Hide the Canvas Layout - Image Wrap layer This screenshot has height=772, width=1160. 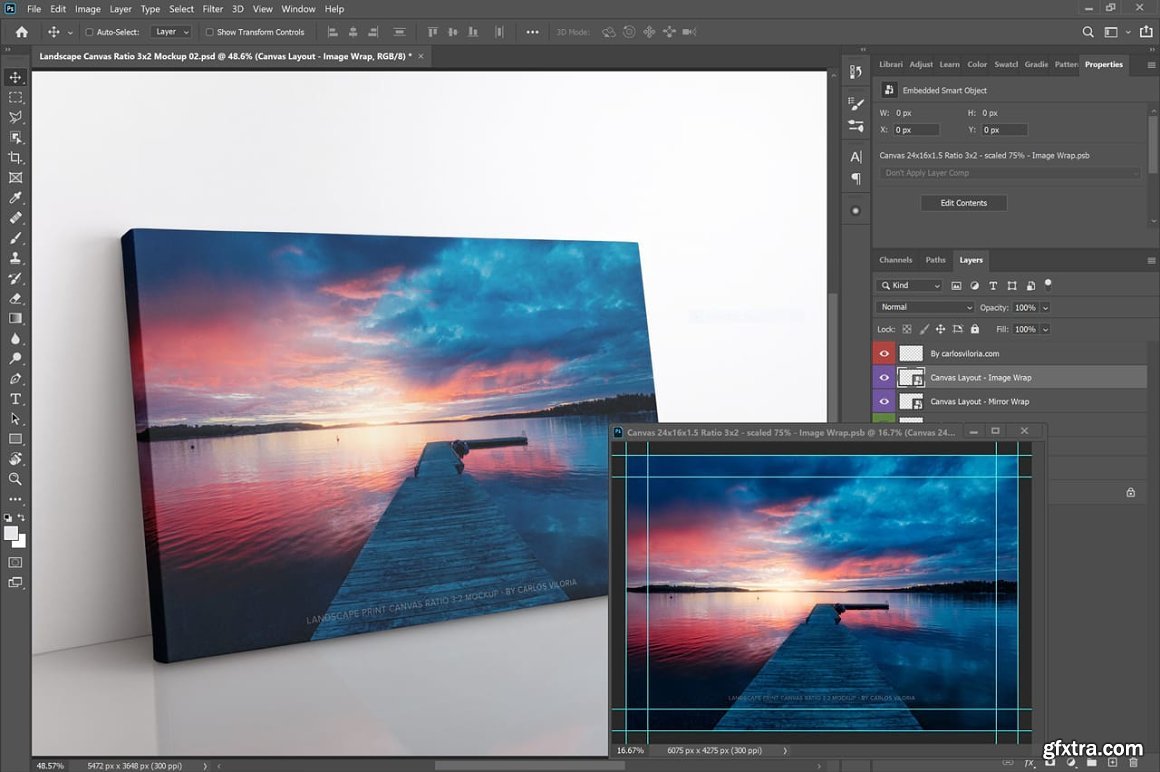[884, 377]
